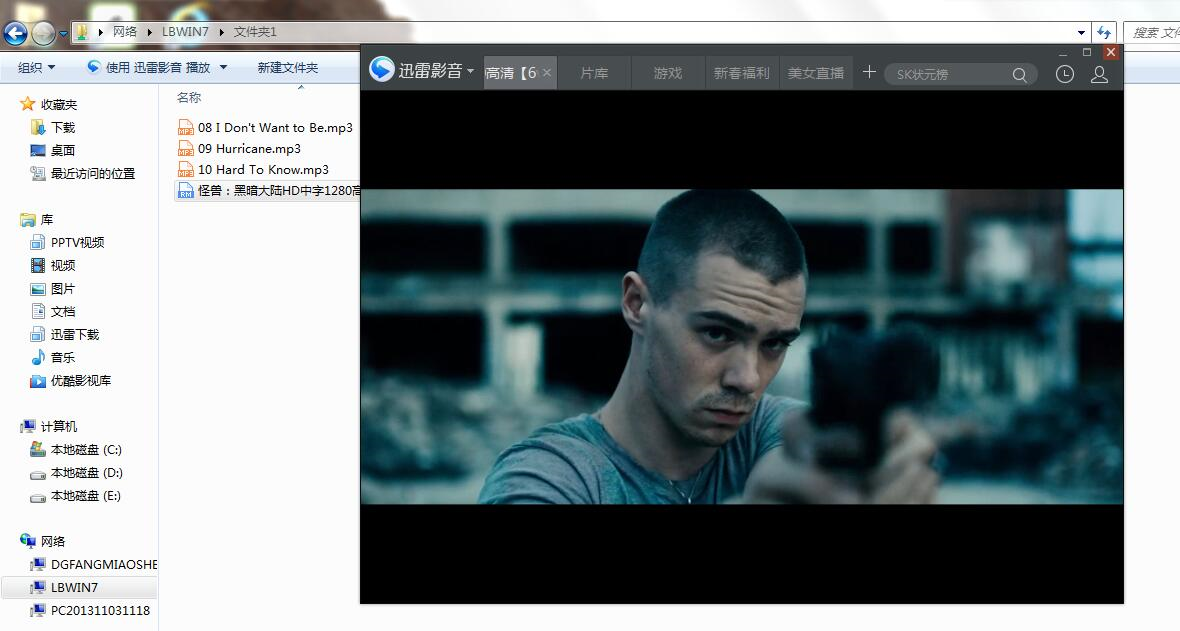Viewport: 1180px width, 631px height.
Task: Click 新建文件夹 button
Action: pos(287,68)
